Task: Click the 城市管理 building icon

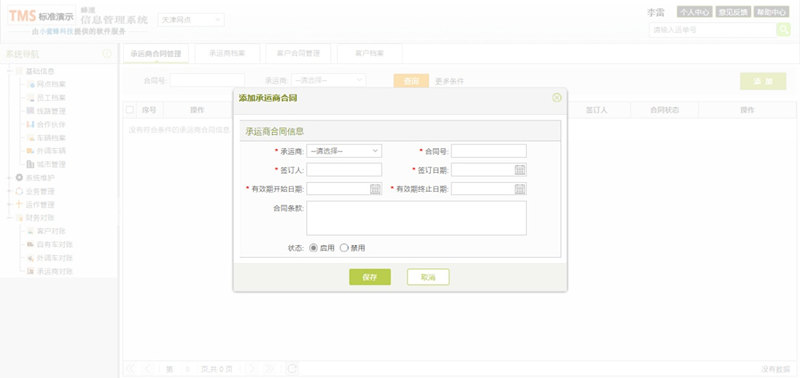Action: pos(31,165)
